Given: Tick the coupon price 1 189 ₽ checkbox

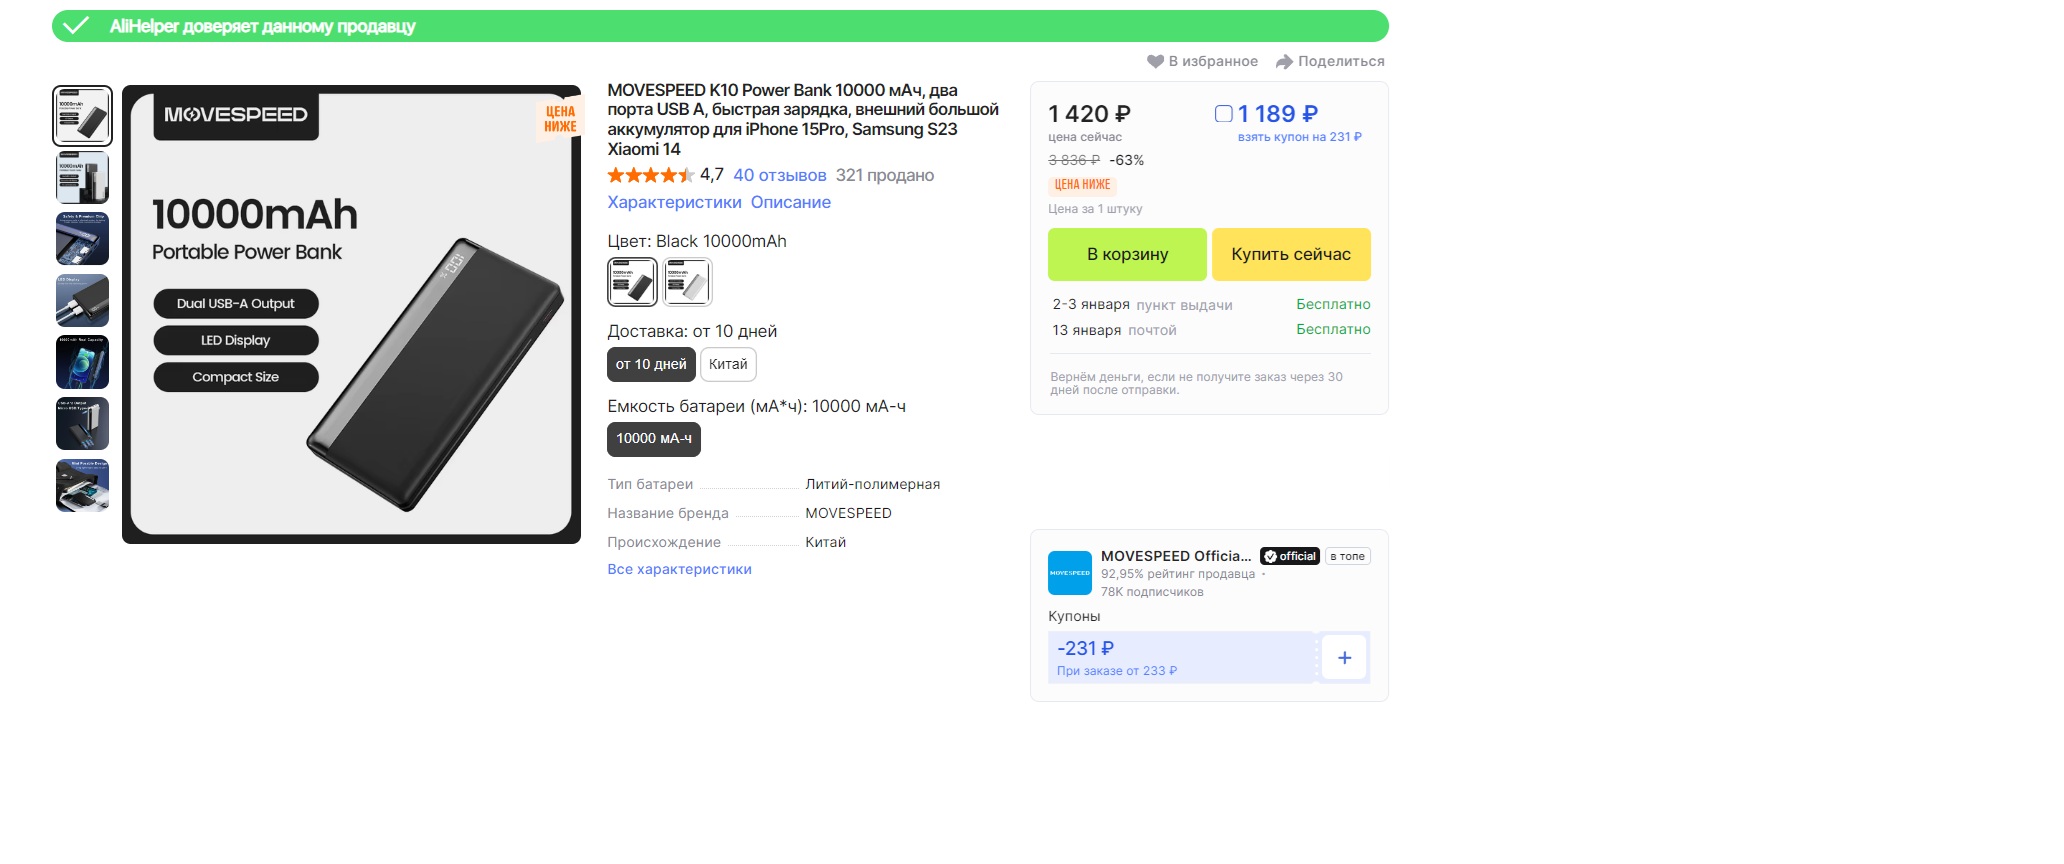Looking at the screenshot, I should 1223,114.
